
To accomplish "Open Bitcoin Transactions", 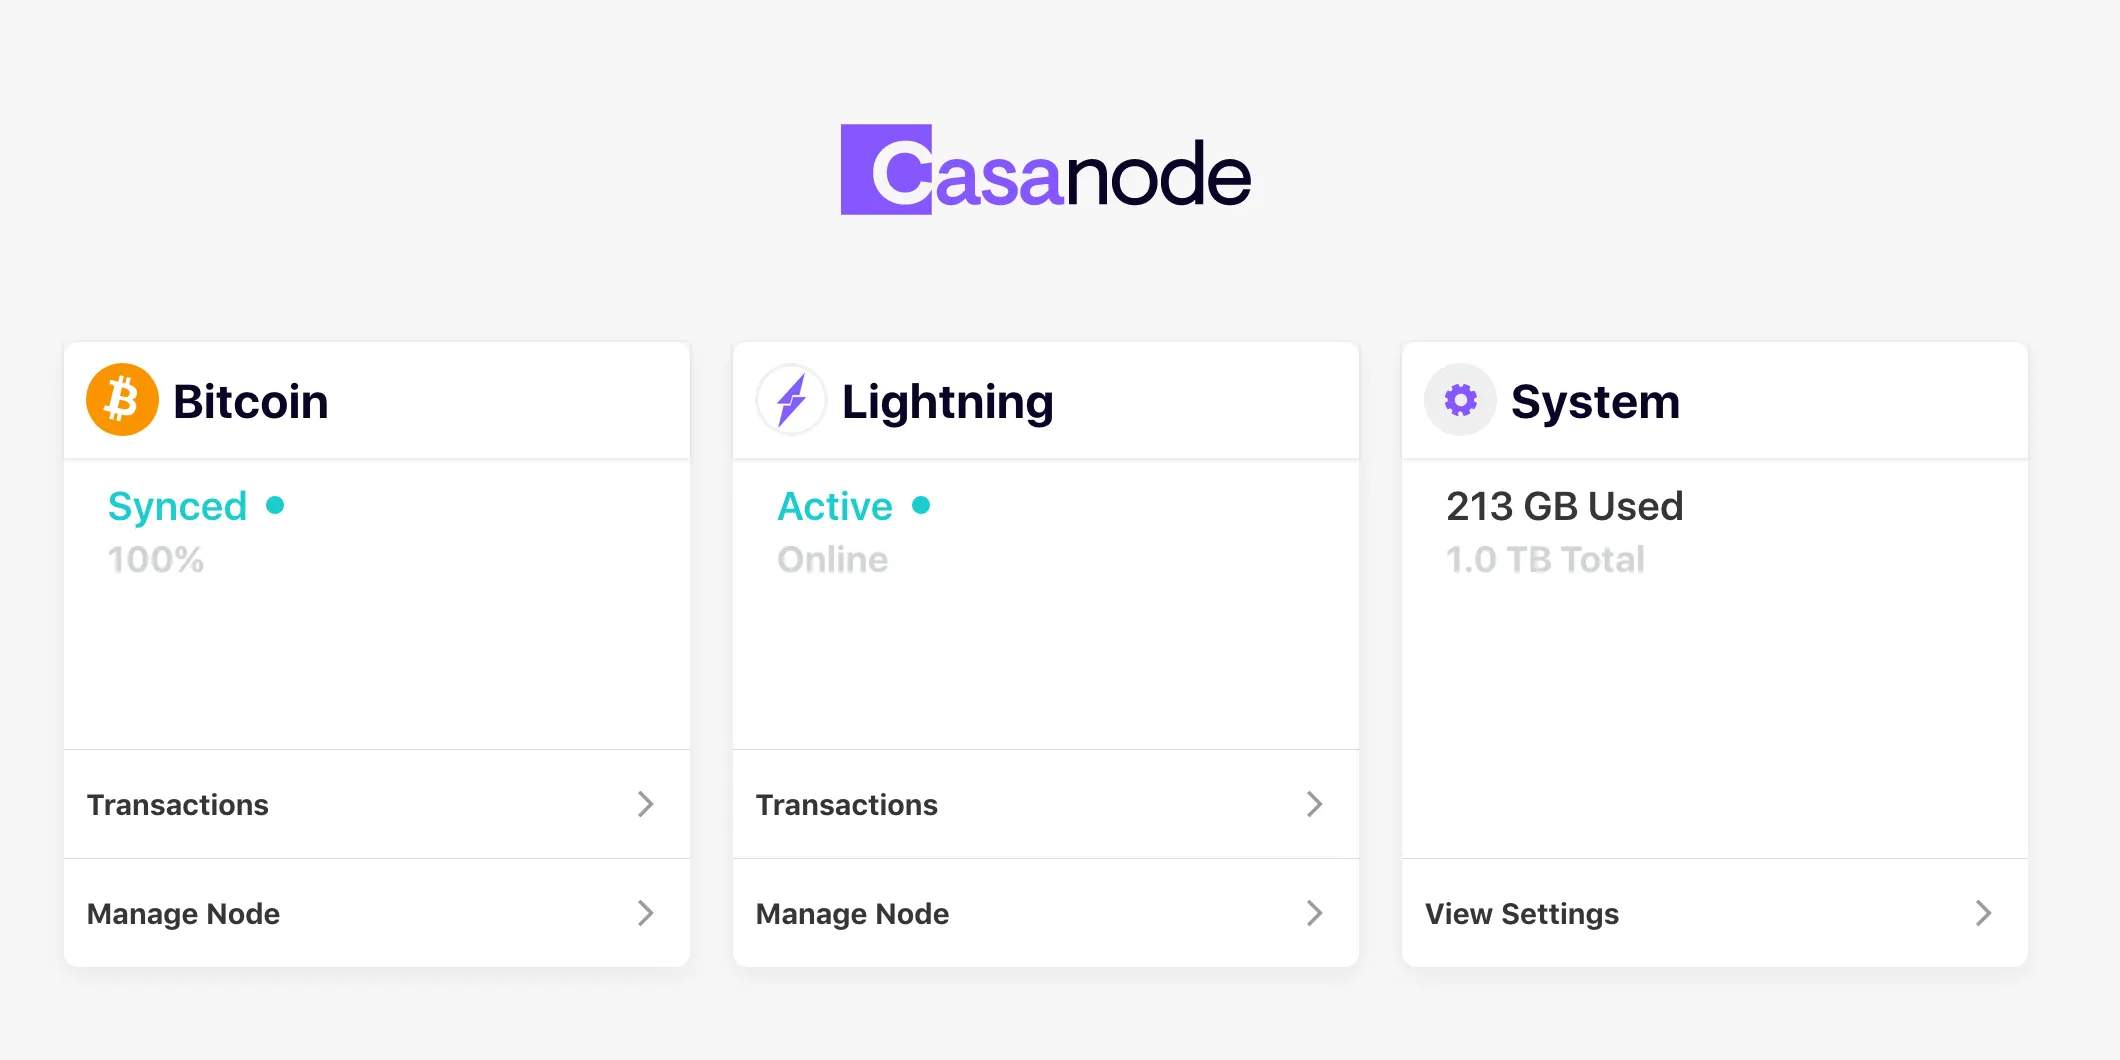I will (x=178, y=805).
